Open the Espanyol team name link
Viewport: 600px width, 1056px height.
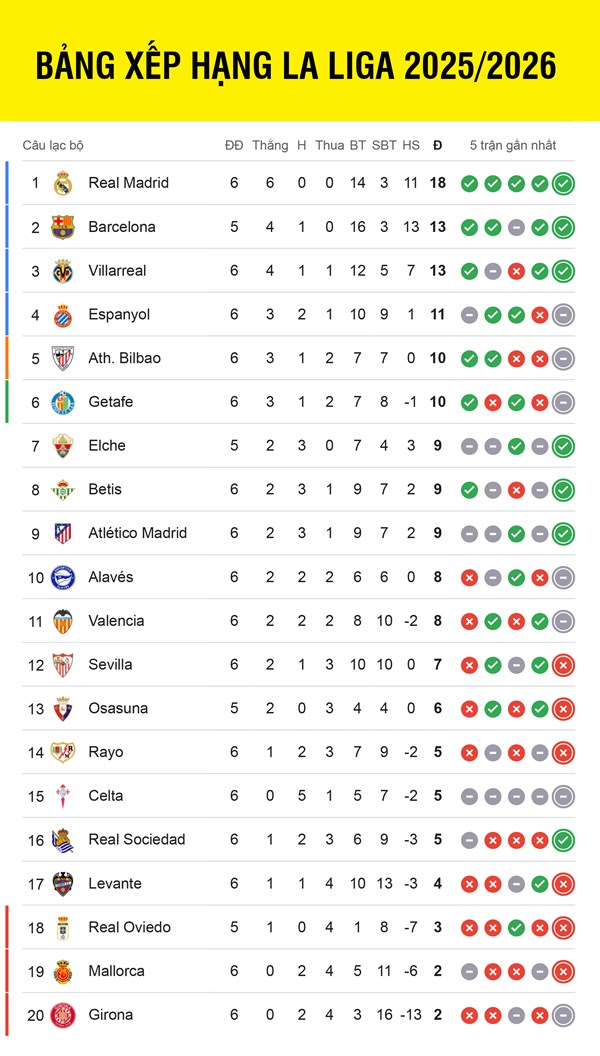[119, 314]
